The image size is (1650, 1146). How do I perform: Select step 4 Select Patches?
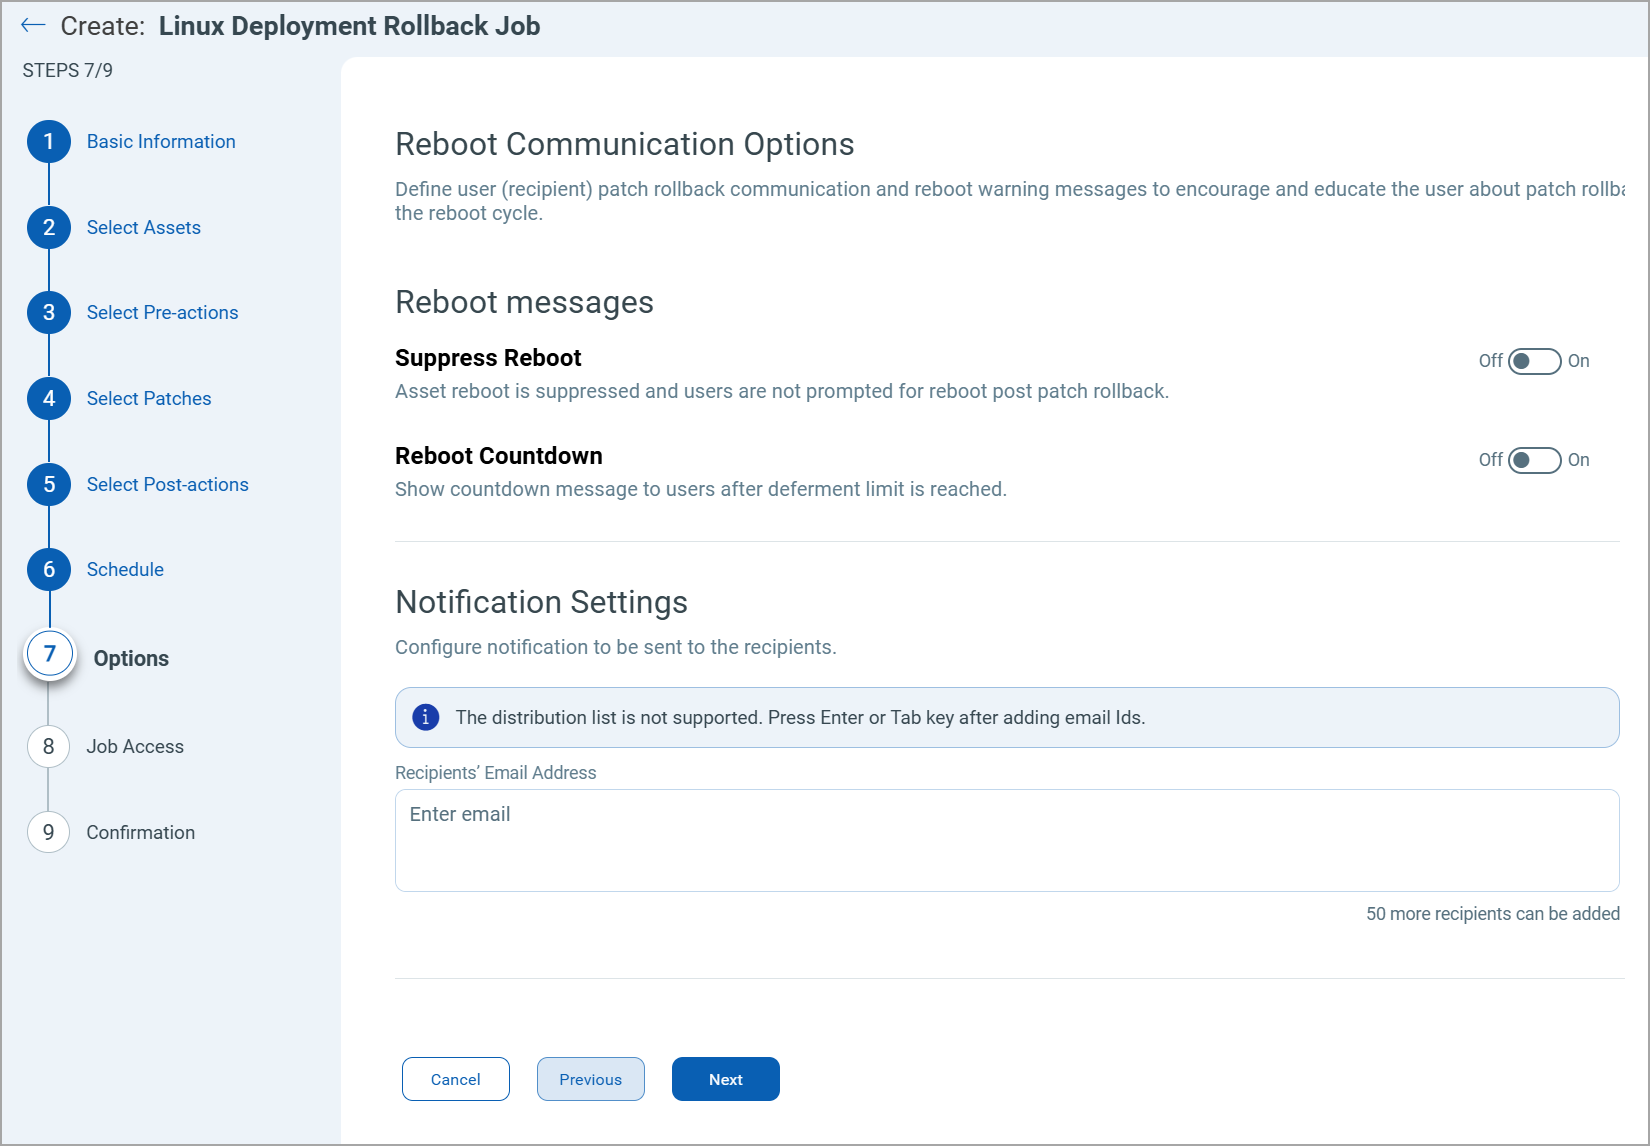(148, 398)
